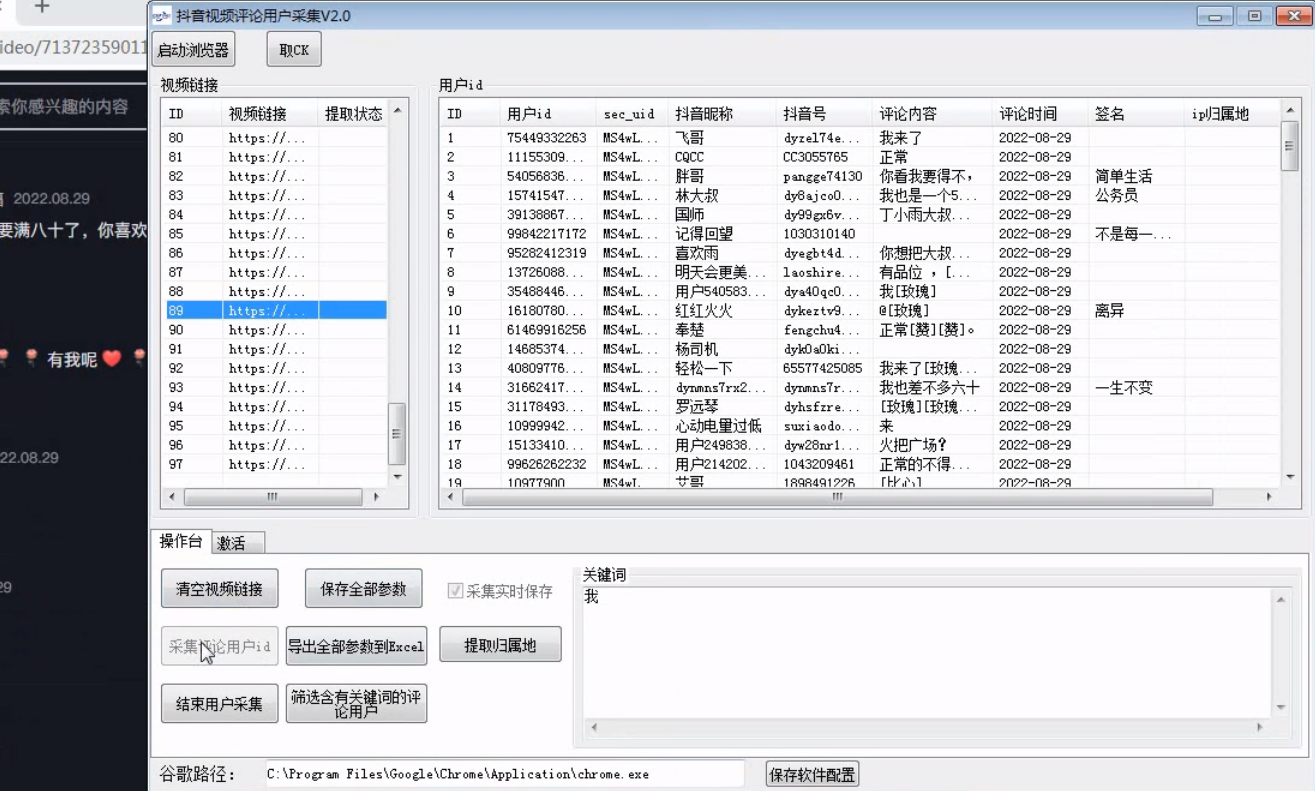1315x791 pixels.
Task: Click the ip归属地 column header
Action: (x=1232, y=113)
